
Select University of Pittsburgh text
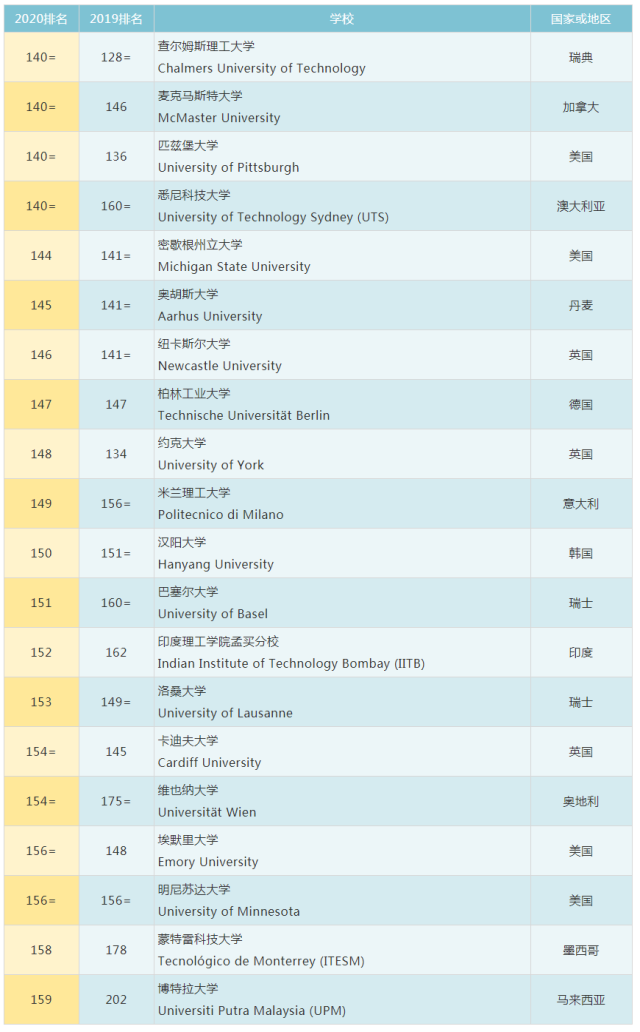(x=228, y=168)
